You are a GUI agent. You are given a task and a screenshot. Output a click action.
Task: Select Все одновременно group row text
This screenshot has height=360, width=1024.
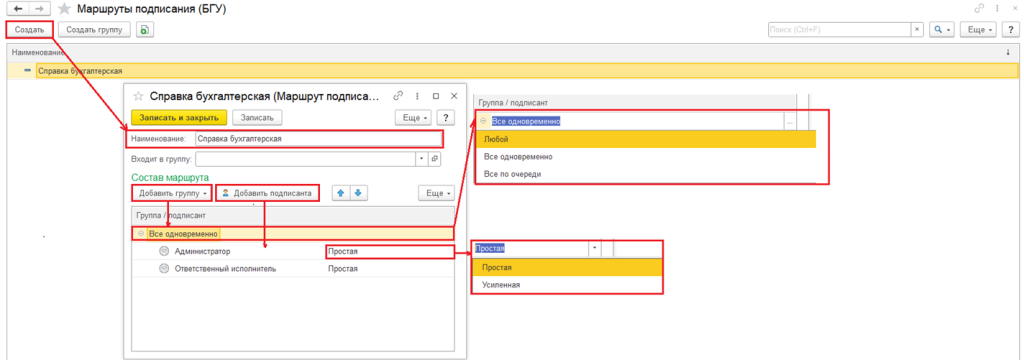[184, 233]
